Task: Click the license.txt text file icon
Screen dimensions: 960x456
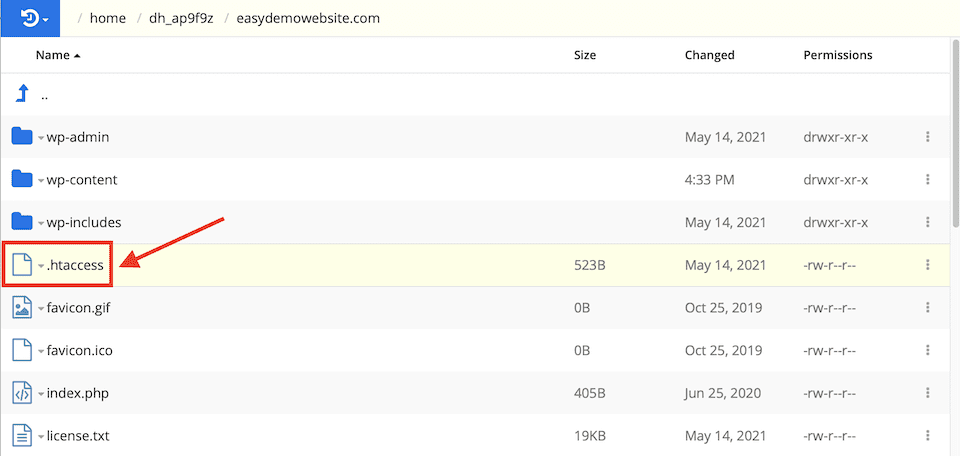Action: 22,435
